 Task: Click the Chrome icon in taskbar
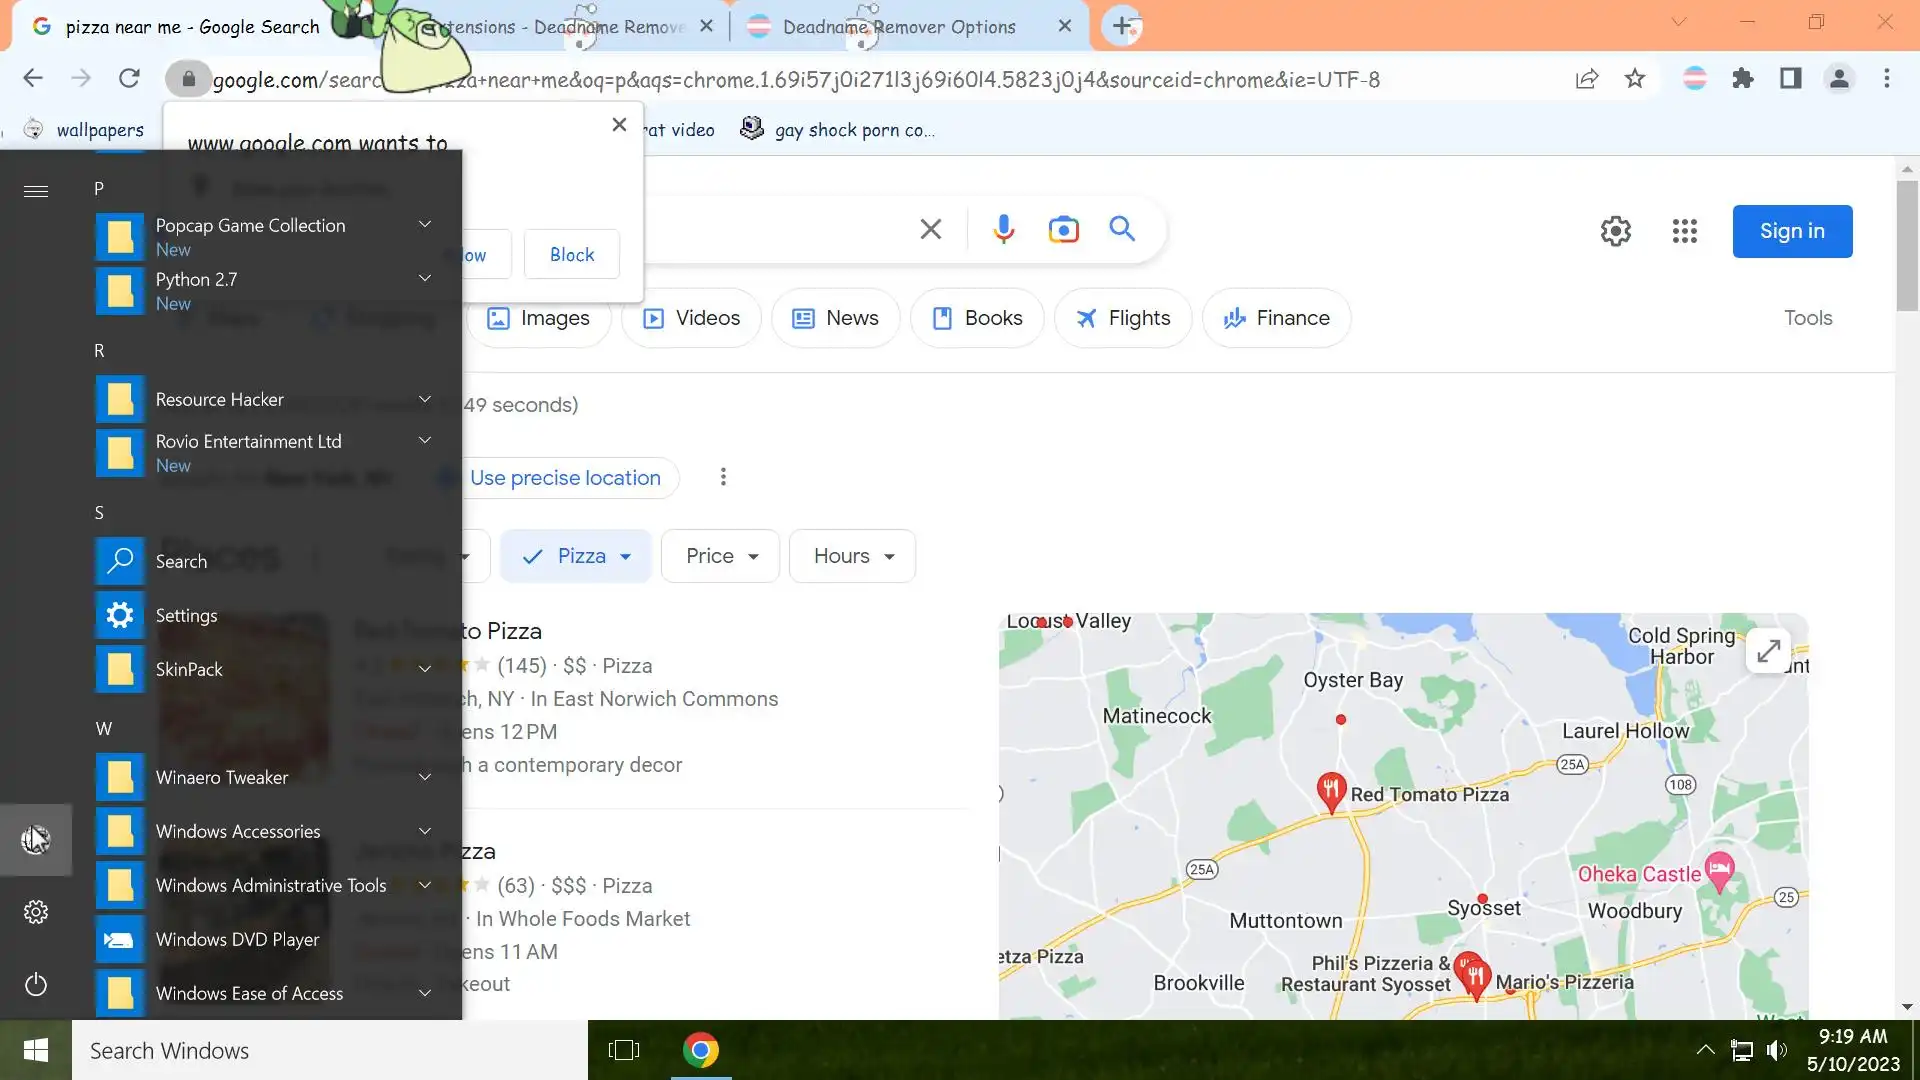pos(700,1050)
